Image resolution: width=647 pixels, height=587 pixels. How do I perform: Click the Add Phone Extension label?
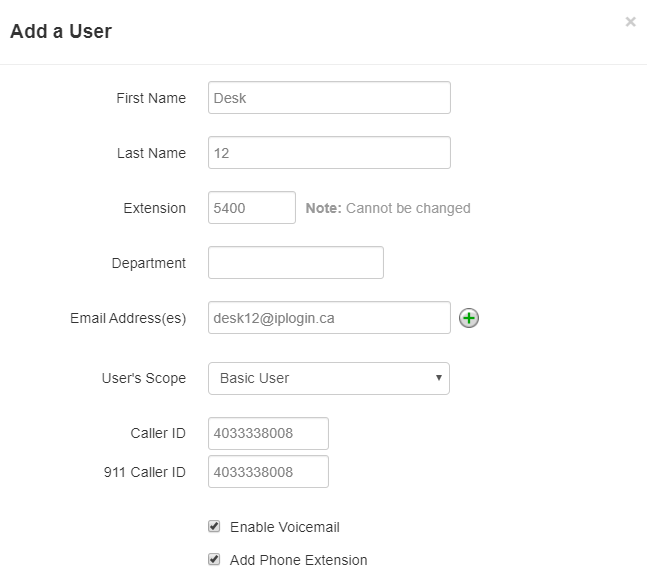point(298,560)
